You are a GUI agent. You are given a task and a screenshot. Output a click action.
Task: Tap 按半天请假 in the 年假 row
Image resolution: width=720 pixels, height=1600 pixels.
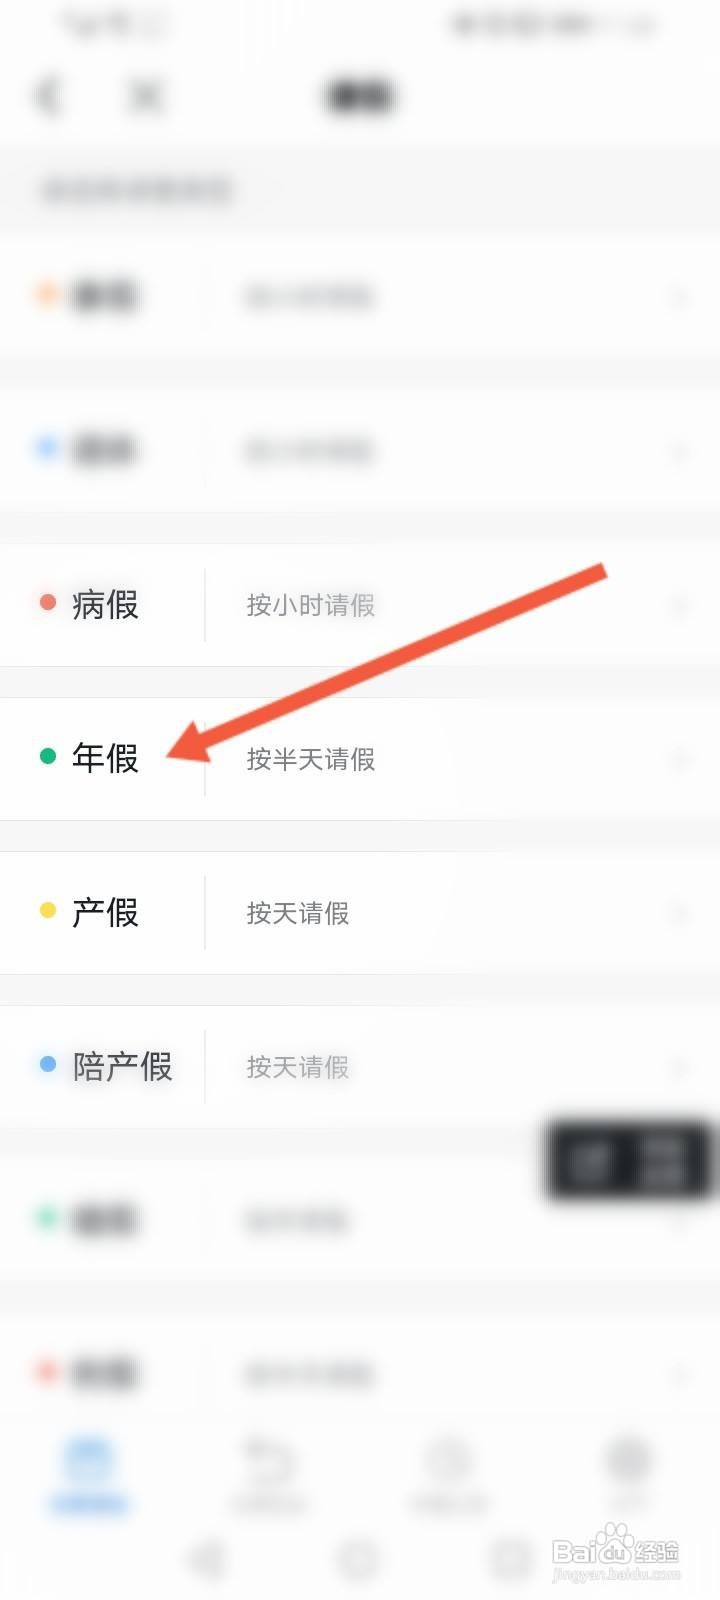(311, 759)
